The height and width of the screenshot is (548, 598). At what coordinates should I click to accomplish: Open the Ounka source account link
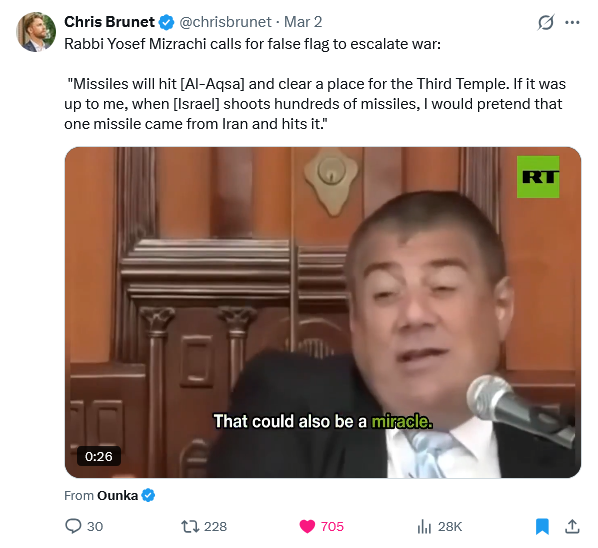coord(117,495)
